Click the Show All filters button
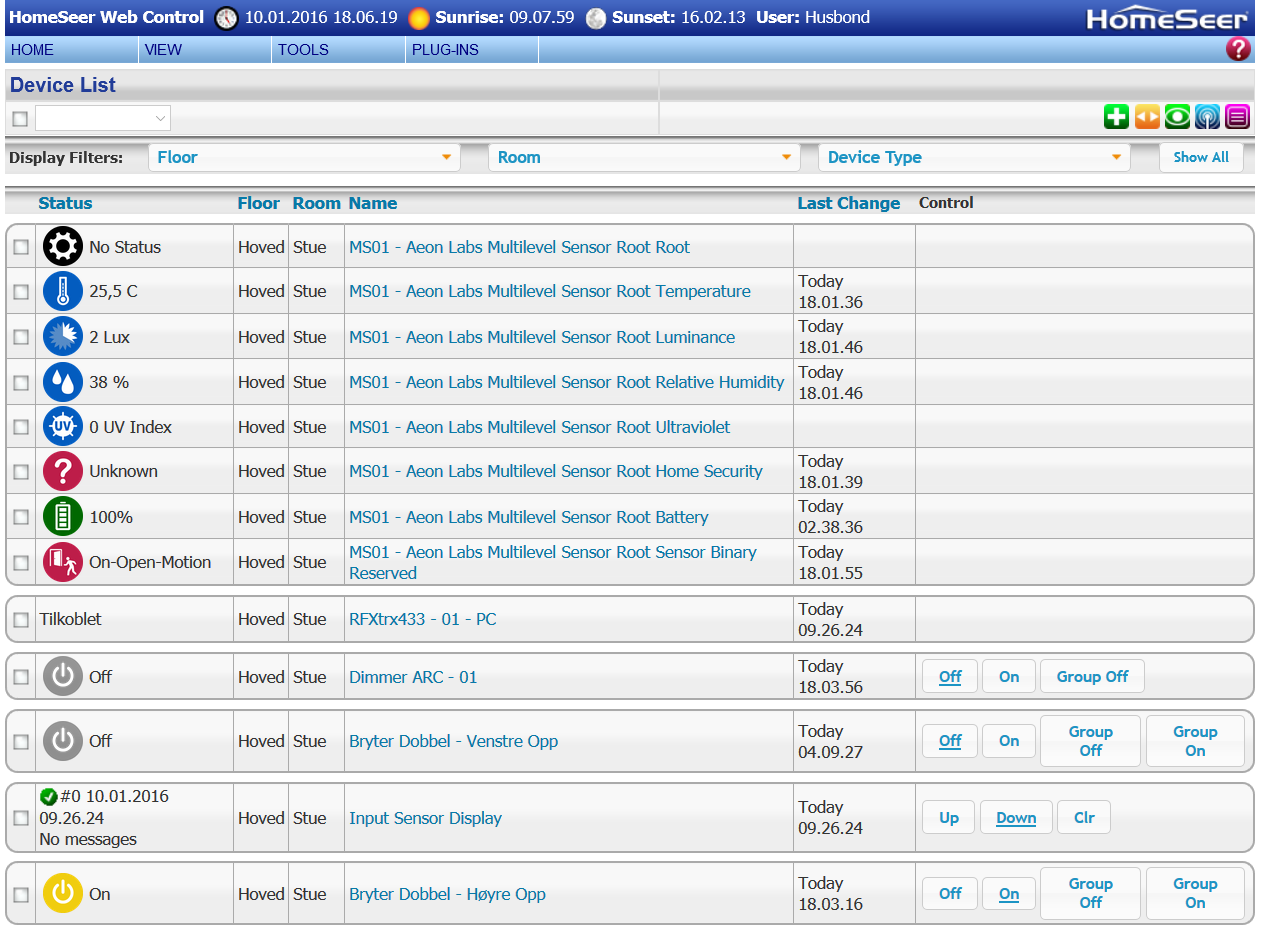 coord(1201,157)
